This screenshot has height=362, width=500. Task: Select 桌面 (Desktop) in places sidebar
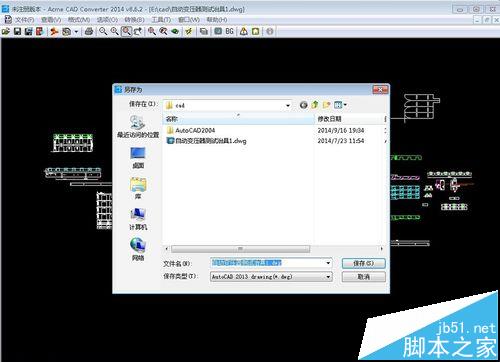pyautogui.click(x=138, y=158)
